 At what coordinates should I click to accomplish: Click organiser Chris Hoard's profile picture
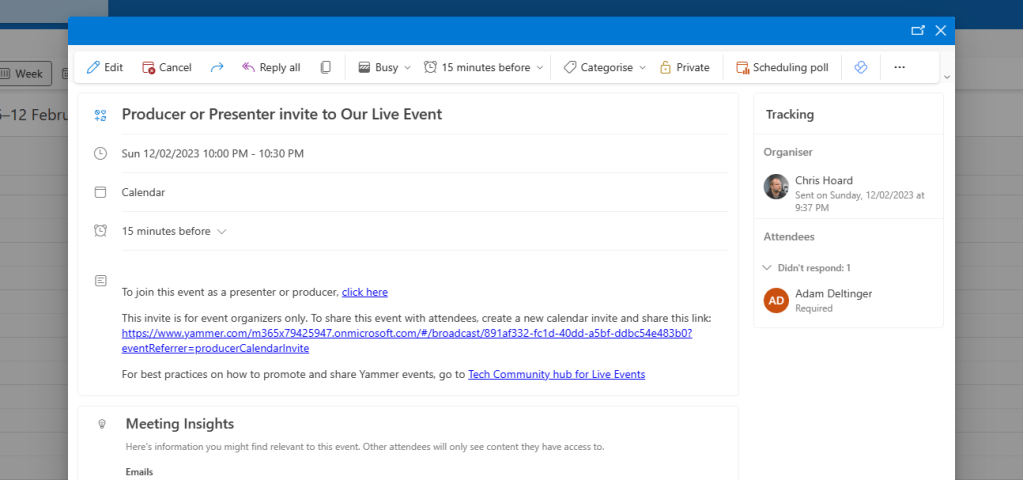coord(776,187)
